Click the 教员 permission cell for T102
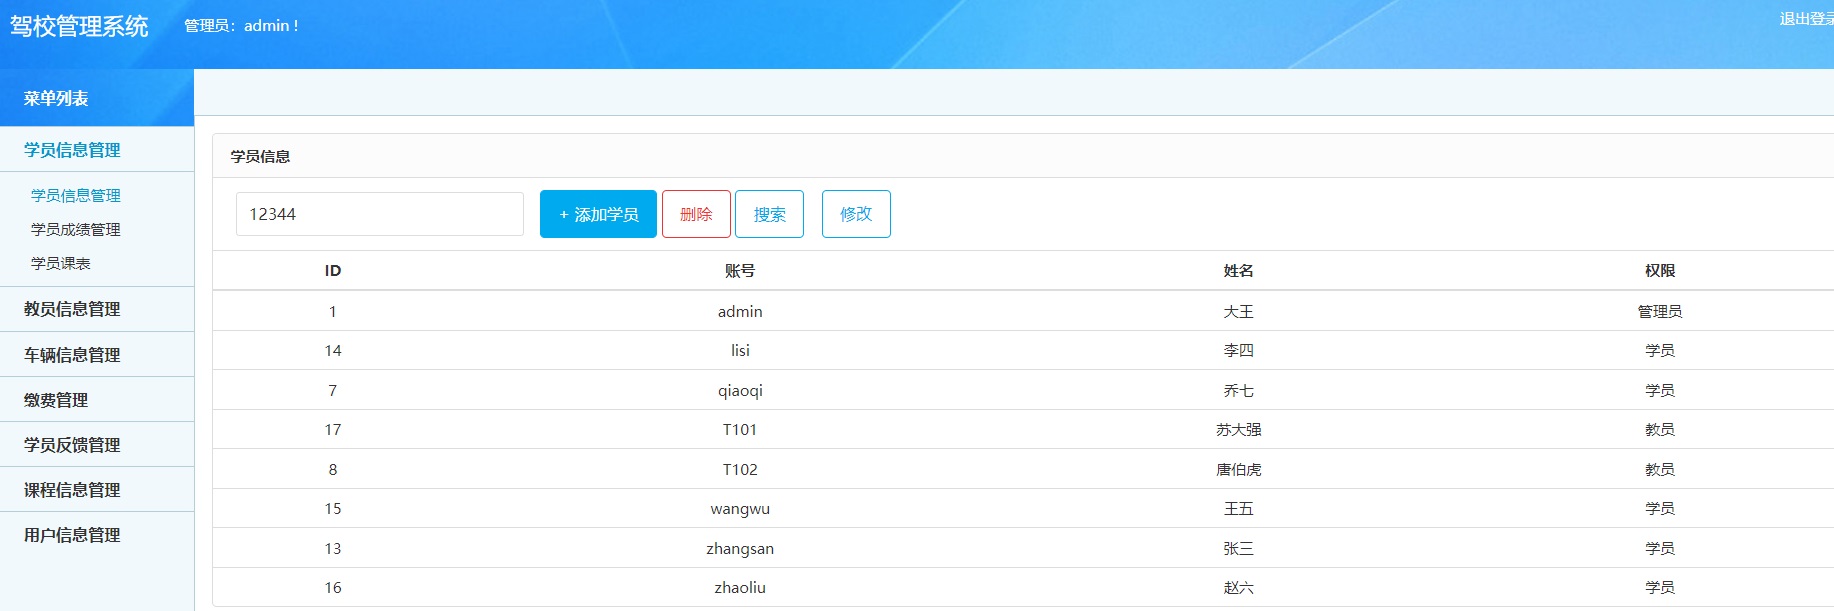Screen dimensions: 1834x611 pos(1660,469)
